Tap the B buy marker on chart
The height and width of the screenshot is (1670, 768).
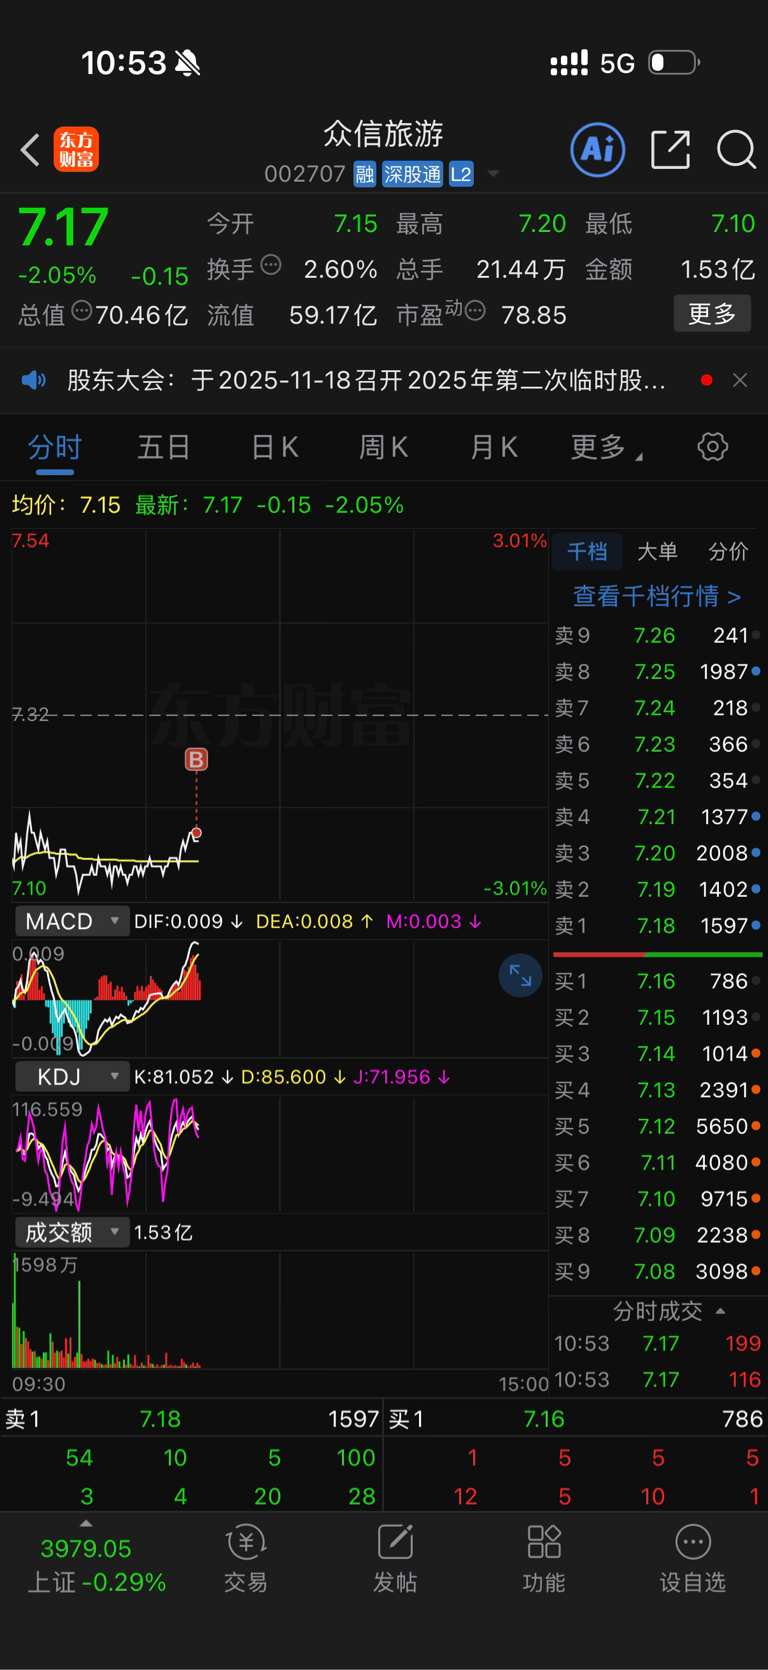[x=196, y=760]
